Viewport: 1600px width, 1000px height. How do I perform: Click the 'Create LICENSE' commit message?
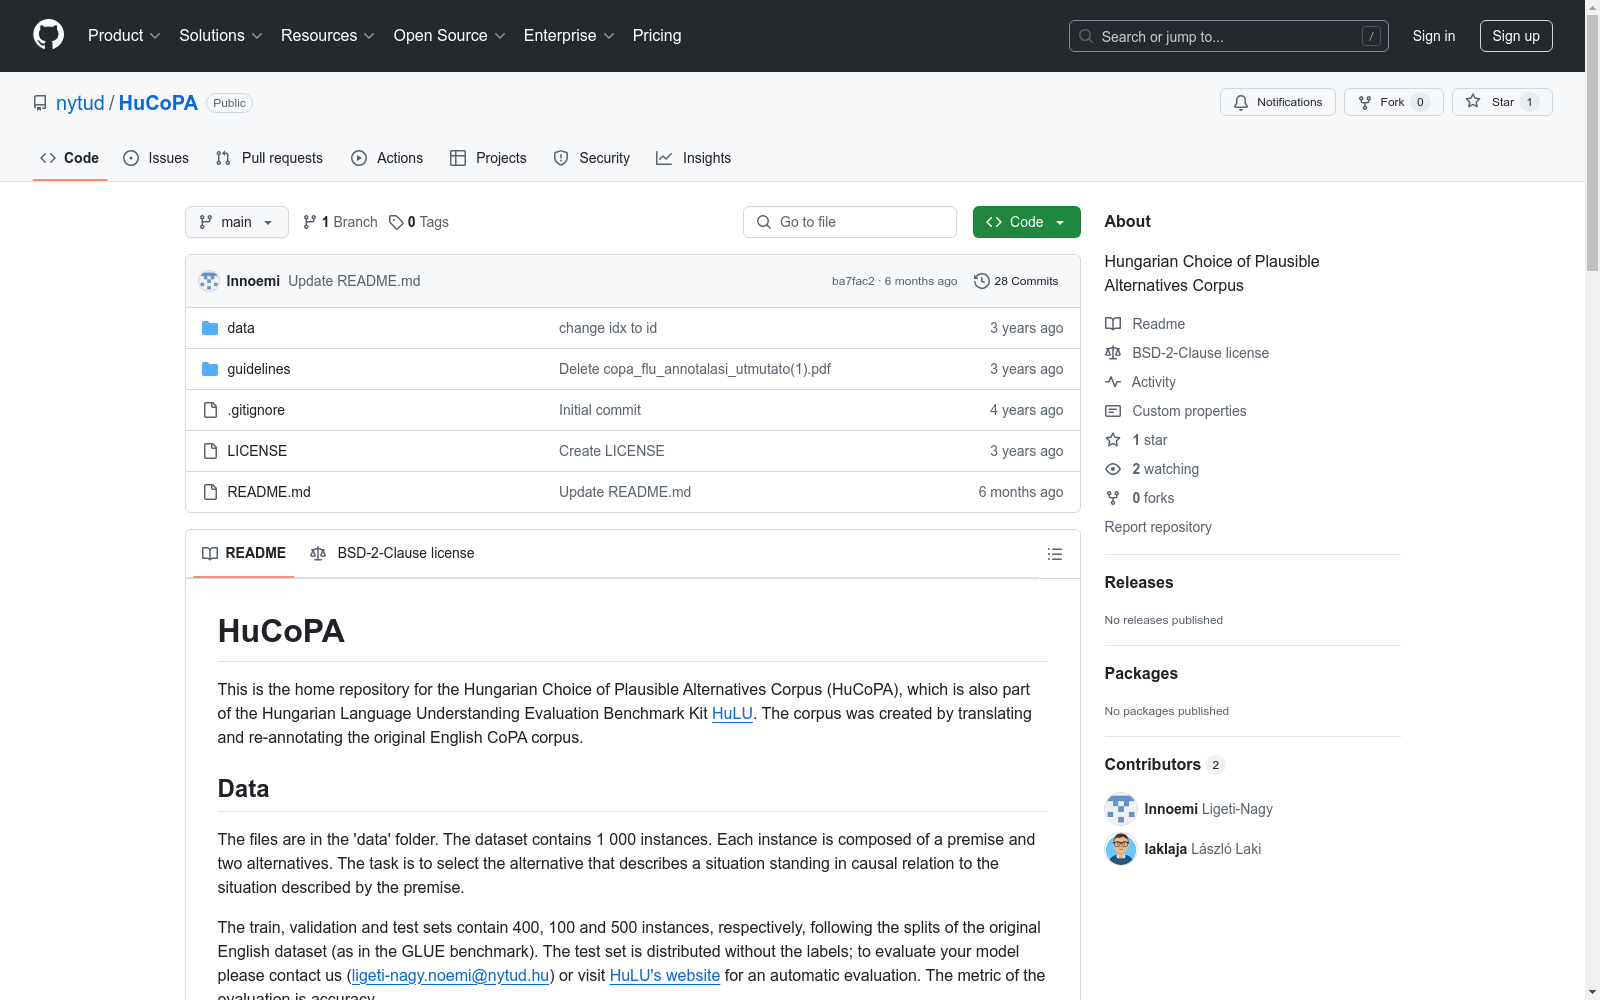click(612, 451)
